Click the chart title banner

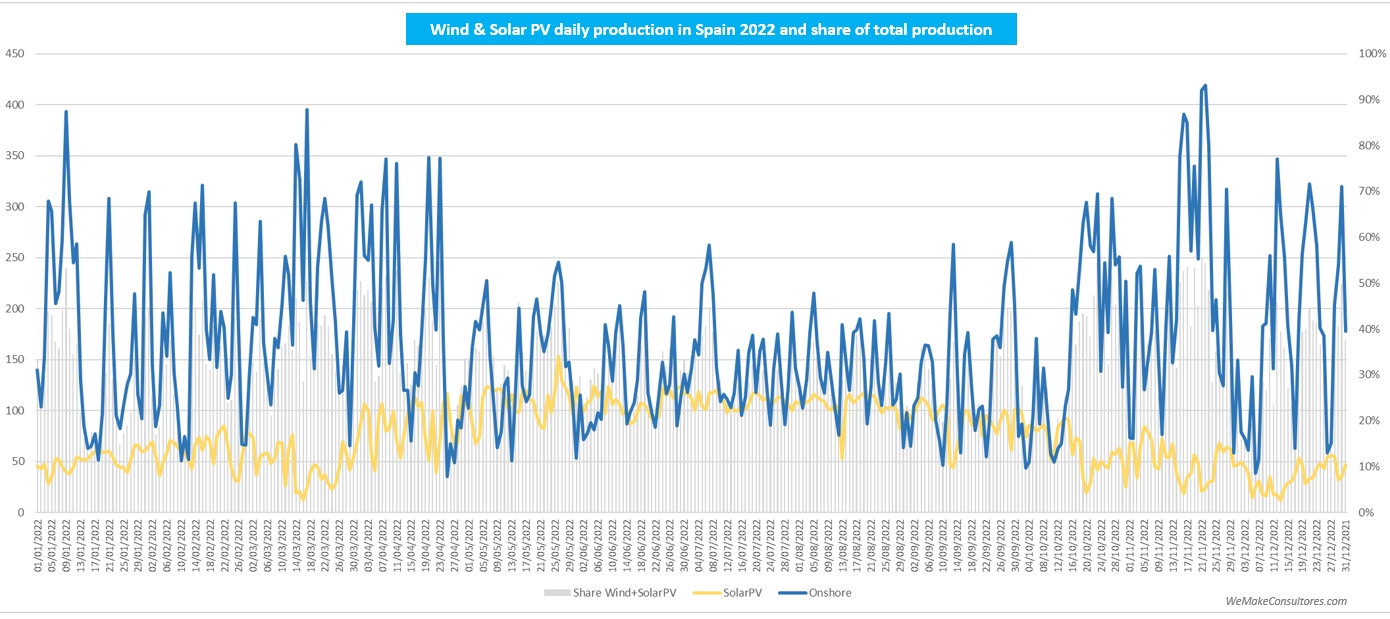pos(710,30)
